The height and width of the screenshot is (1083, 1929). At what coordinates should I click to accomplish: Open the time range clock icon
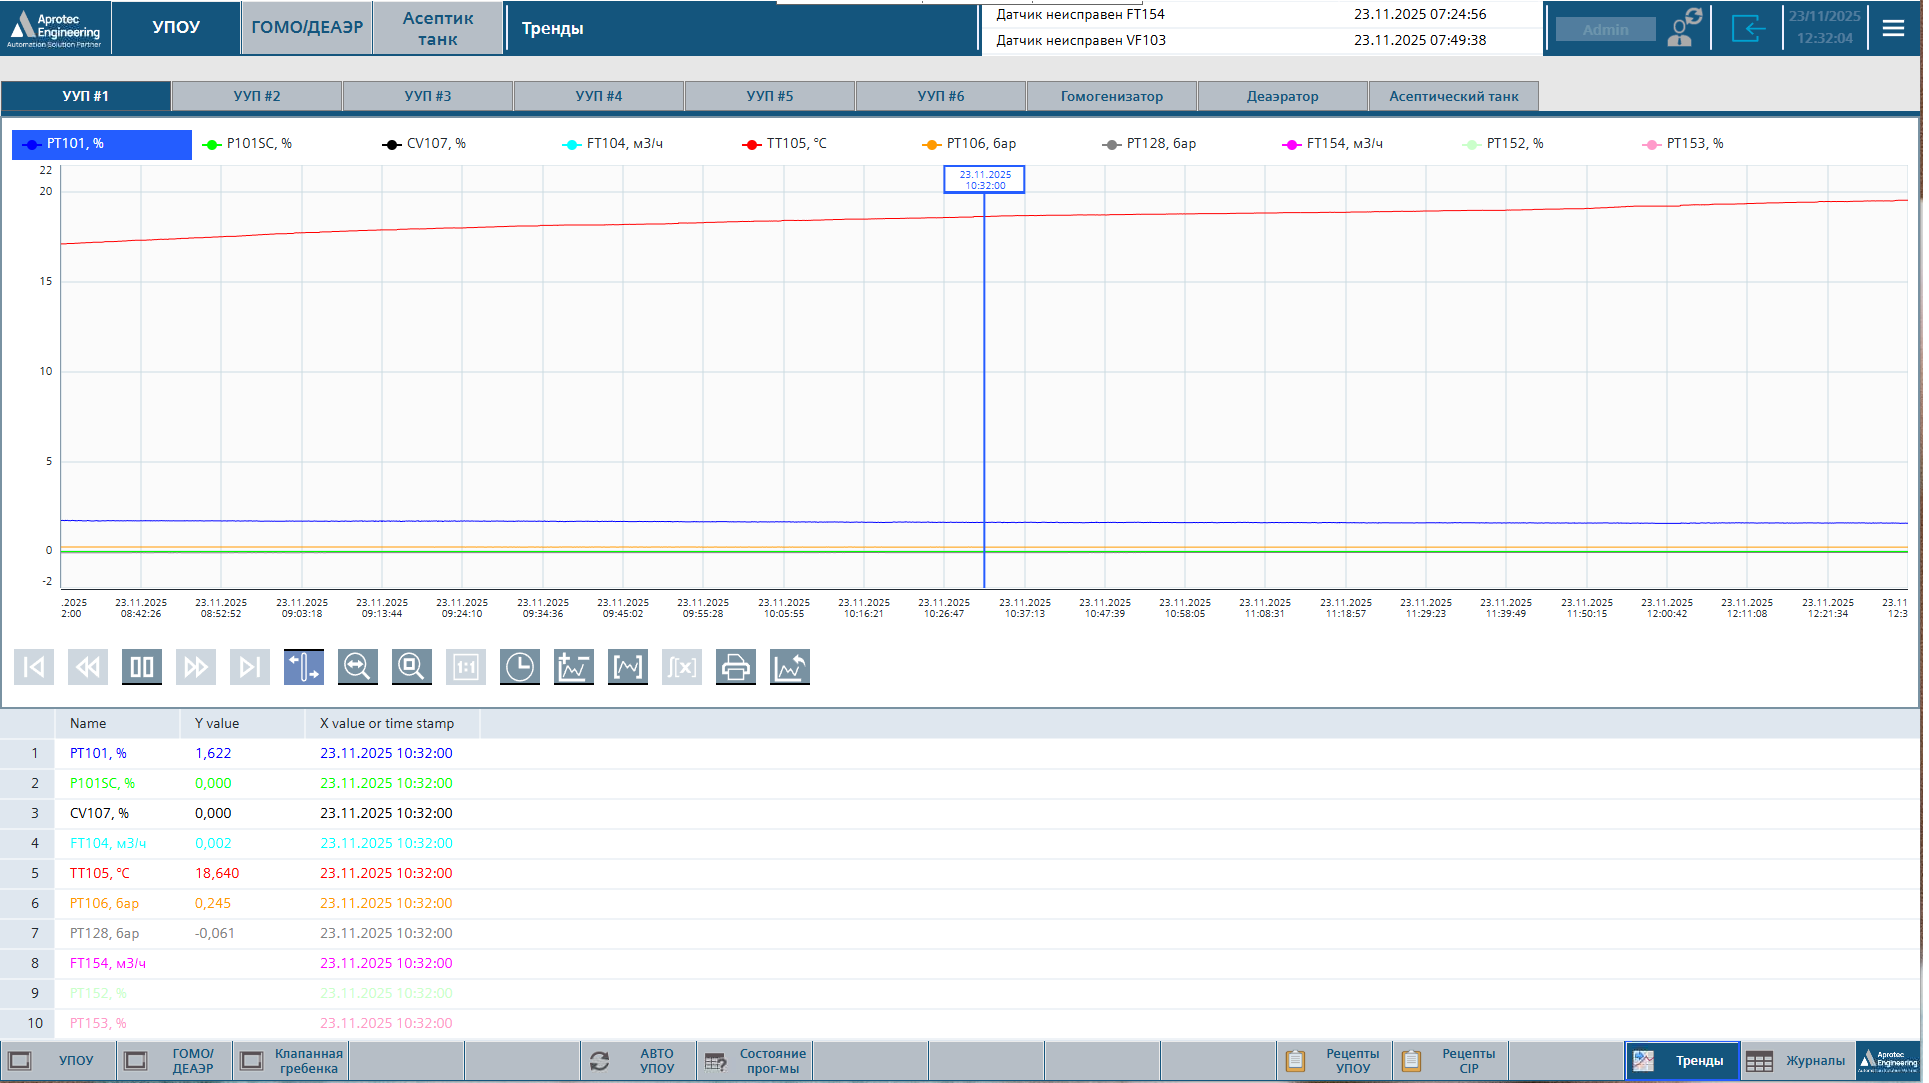pyautogui.click(x=520, y=667)
